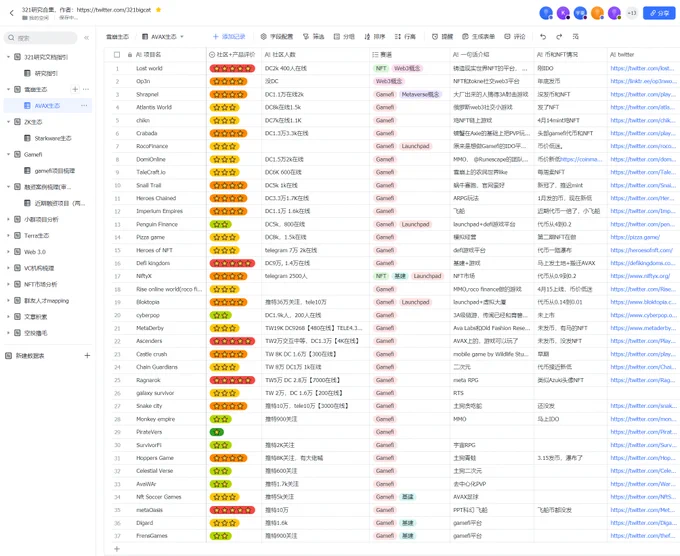Click the first blue collaborator avatar
The image size is (680, 556).
[x=546, y=13]
